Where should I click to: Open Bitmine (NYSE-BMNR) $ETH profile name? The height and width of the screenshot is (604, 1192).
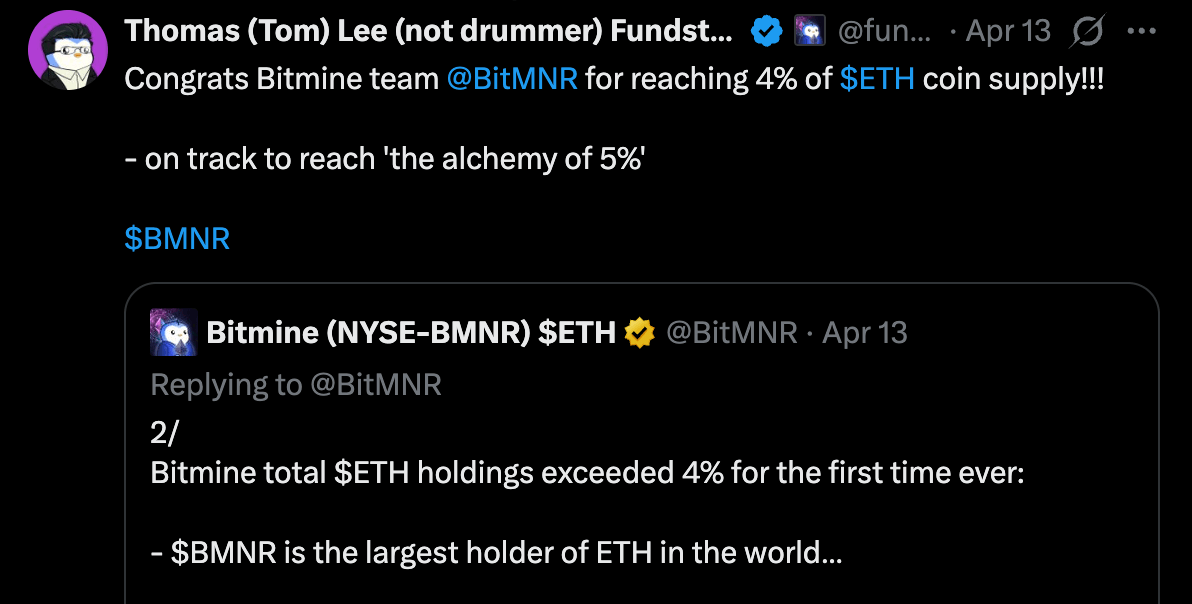point(411,332)
